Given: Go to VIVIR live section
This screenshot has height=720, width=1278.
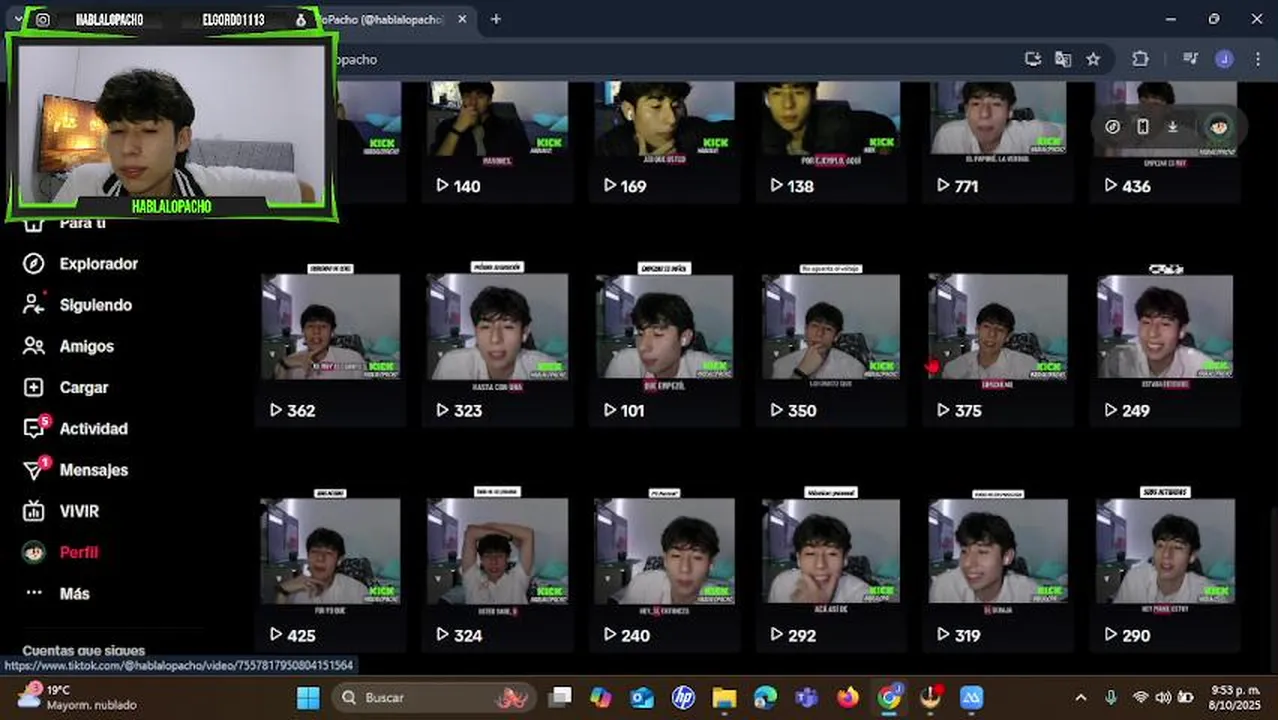Looking at the screenshot, I should tap(61, 511).
